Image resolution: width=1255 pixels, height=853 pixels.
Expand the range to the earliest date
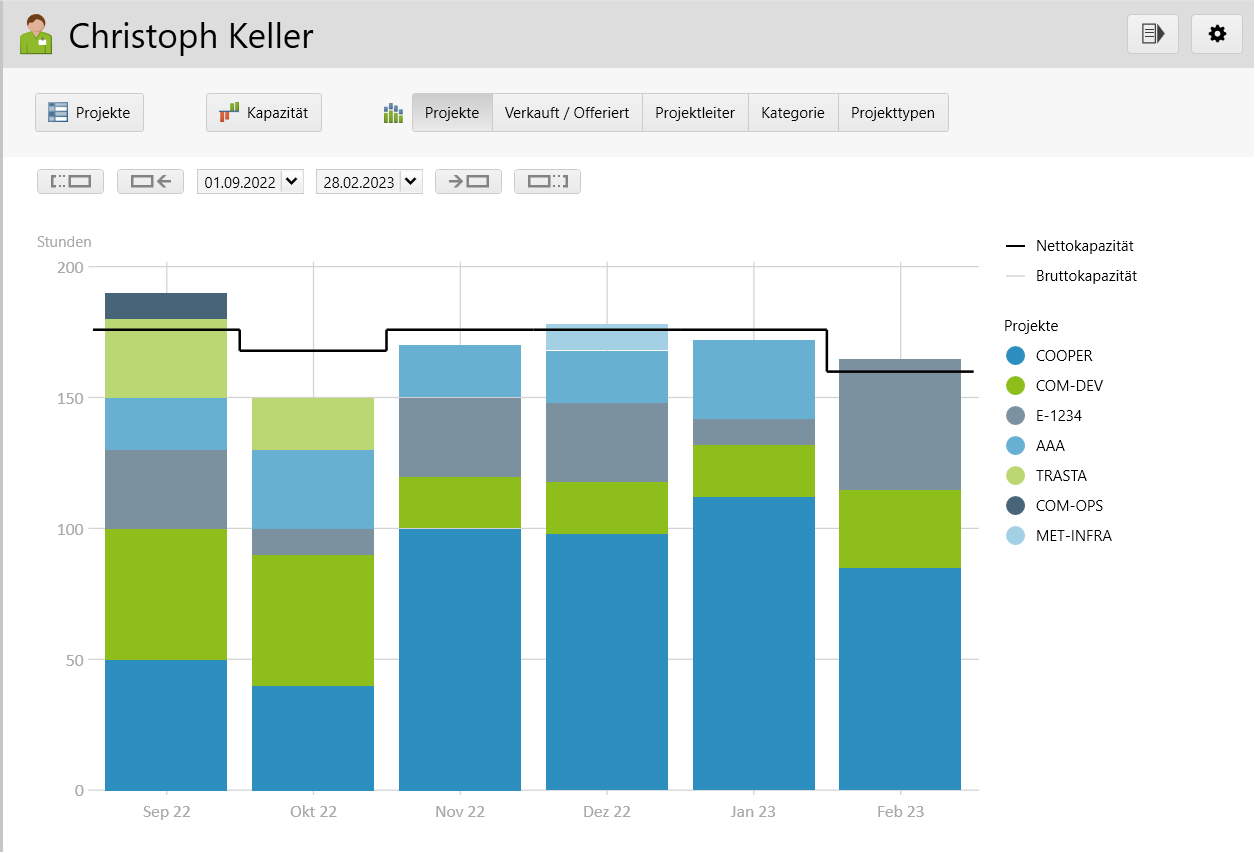(x=70, y=181)
